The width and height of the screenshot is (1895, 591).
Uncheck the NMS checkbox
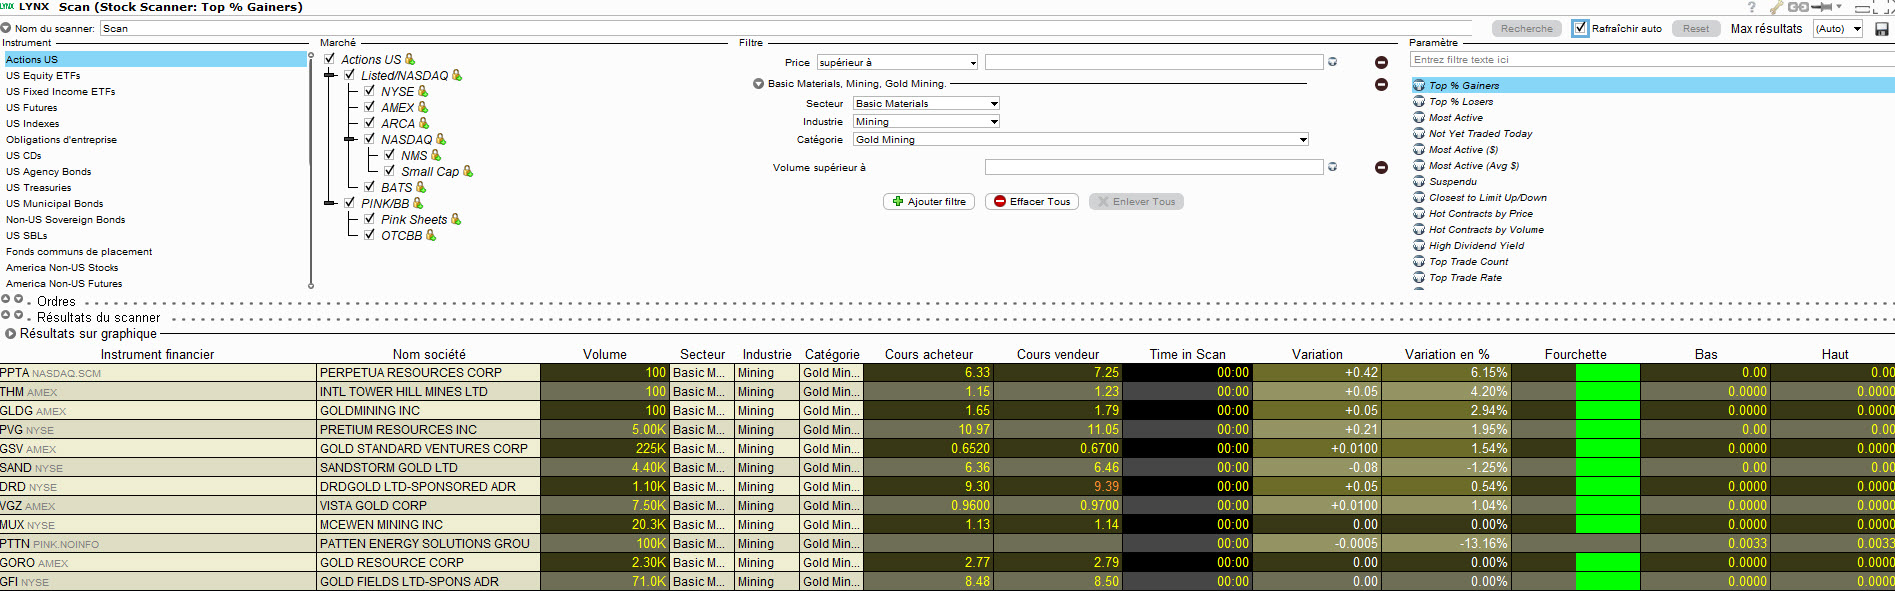pos(390,155)
